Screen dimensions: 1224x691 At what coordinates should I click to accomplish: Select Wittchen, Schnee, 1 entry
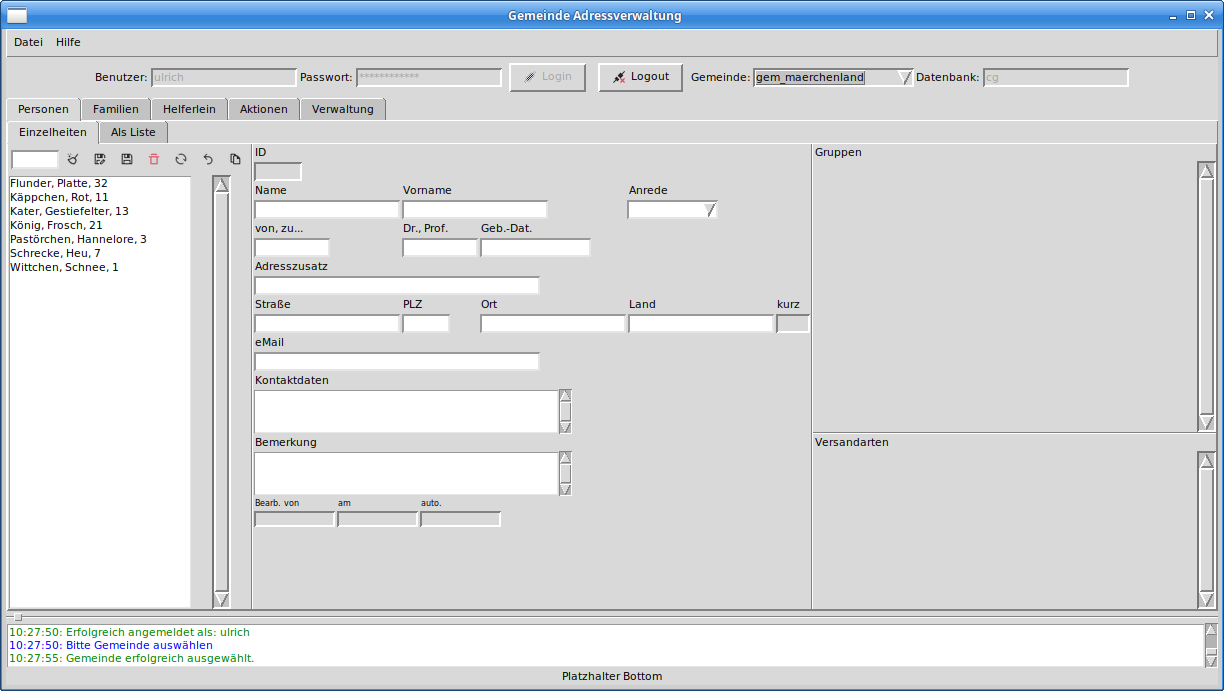click(x=64, y=267)
